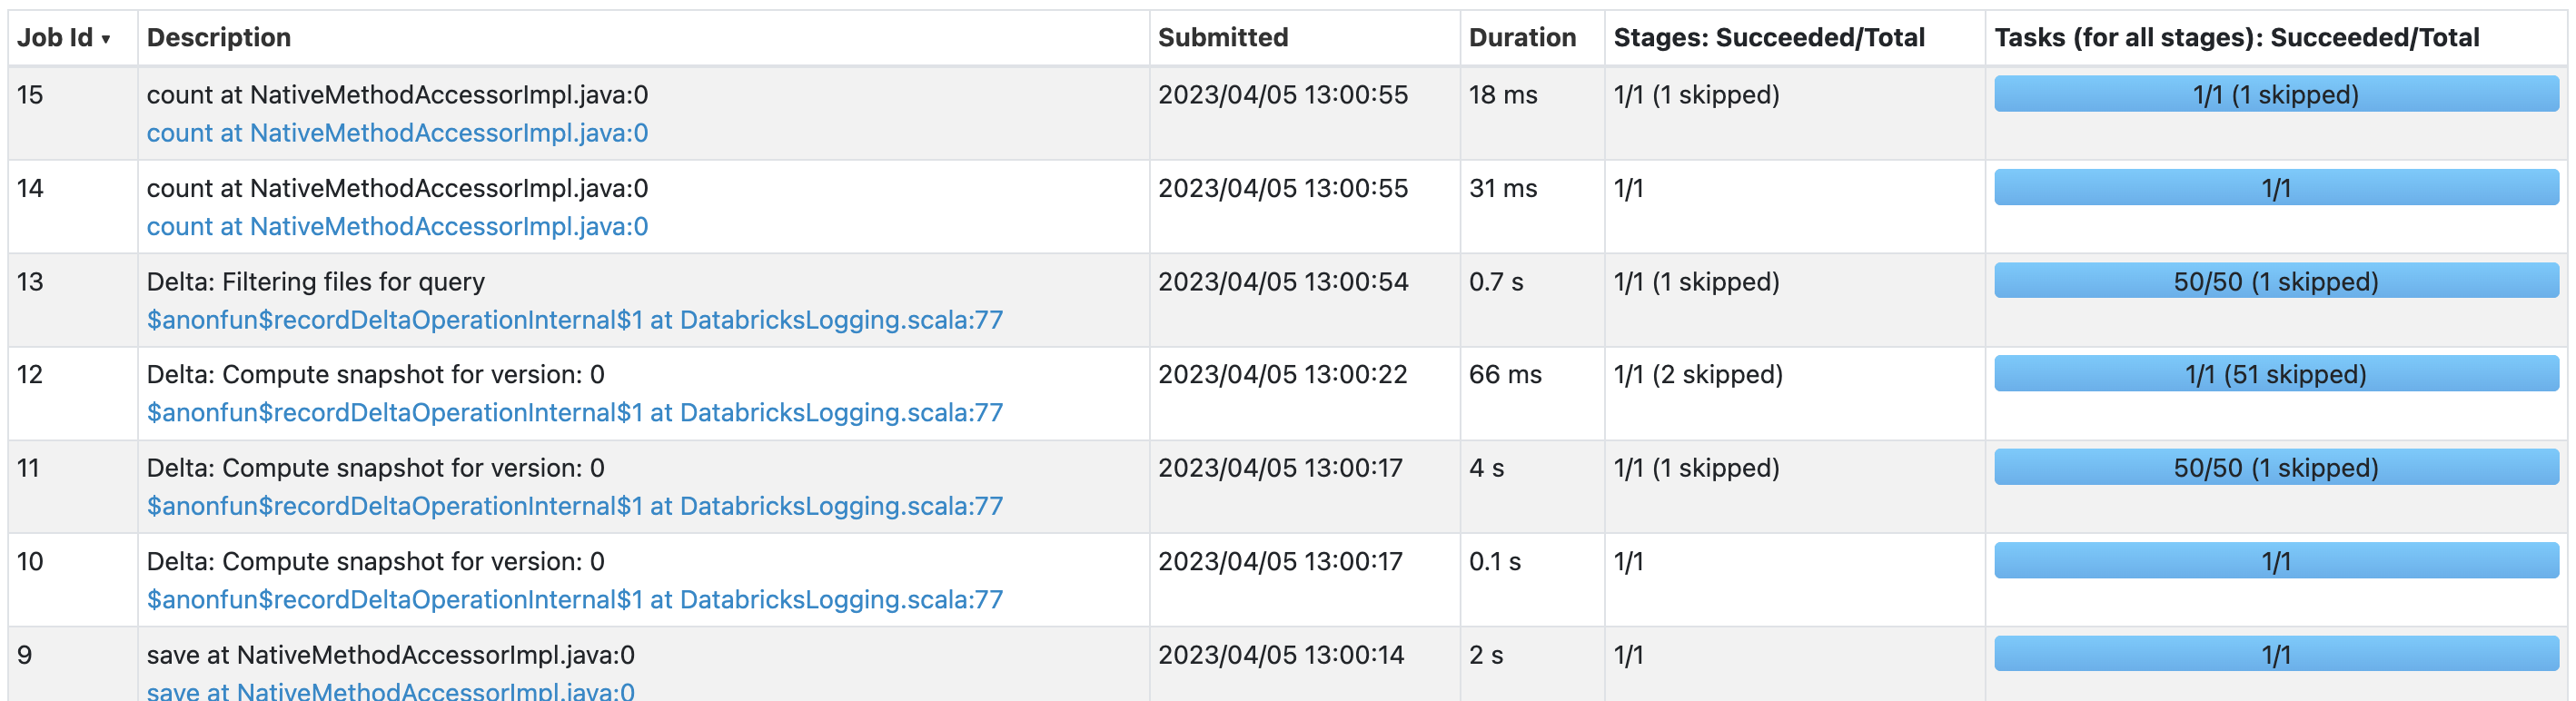The height and width of the screenshot is (701, 2576).
Task: Click the Stages: Succeeded/Total column header
Action: pyautogui.click(x=1768, y=38)
